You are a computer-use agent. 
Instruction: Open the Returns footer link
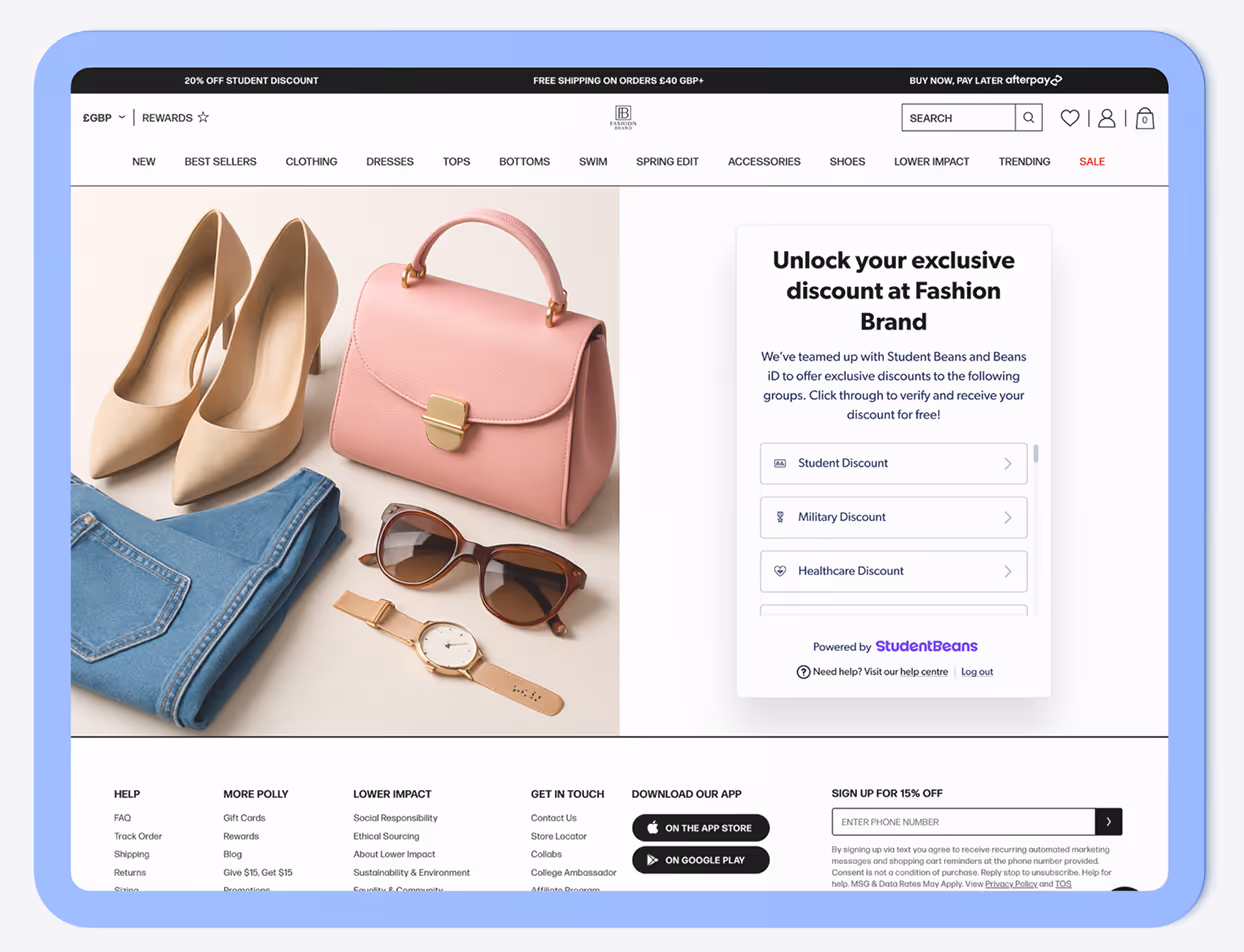point(130,873)
